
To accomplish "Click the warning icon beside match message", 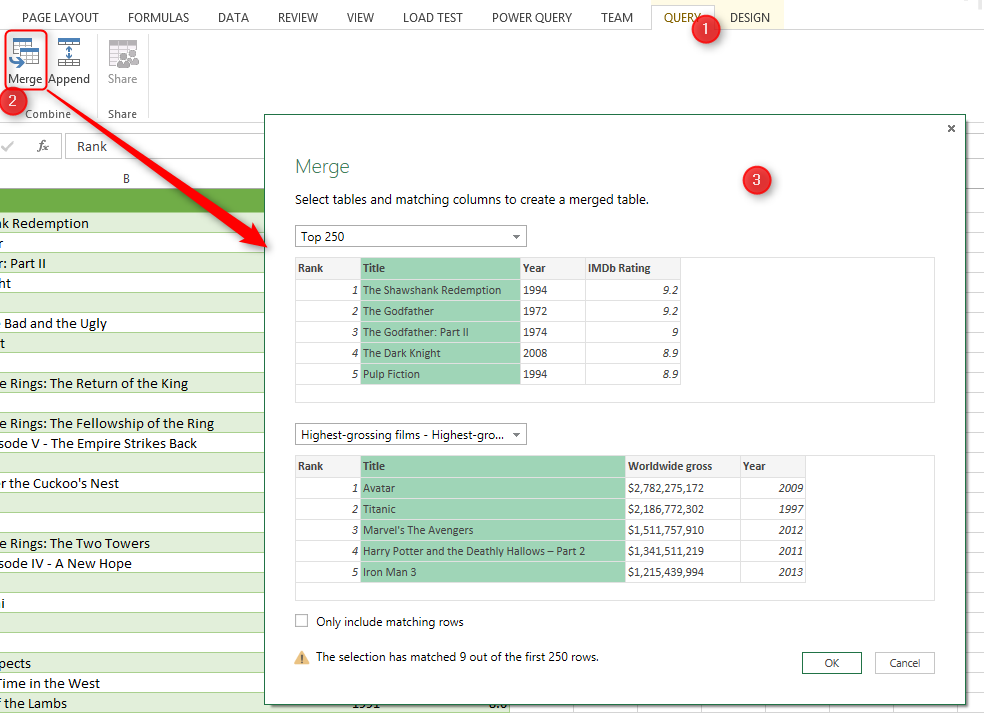I will pos(301,658).
